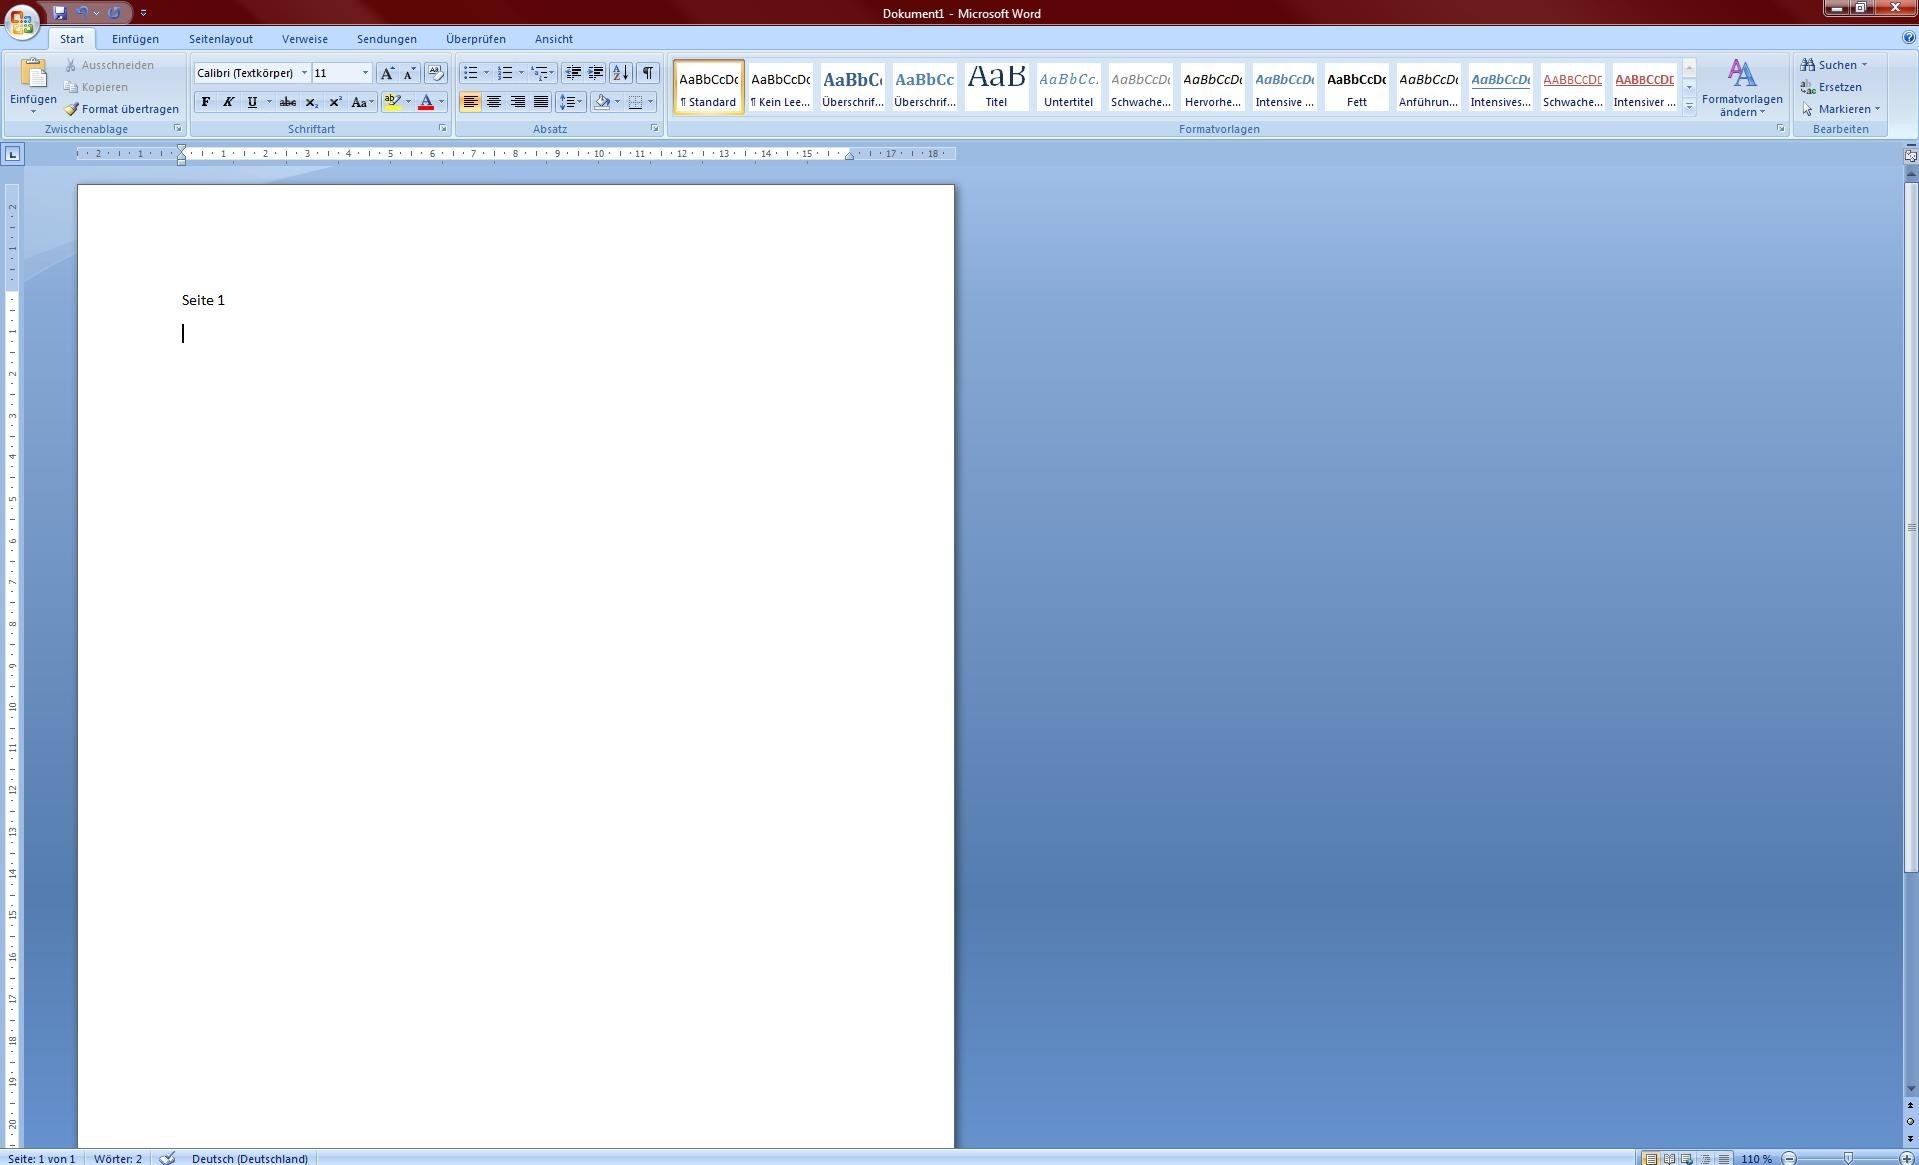1919x1165 pixels.
Task: Click Ersetzen button
Action: [1831, 87]
